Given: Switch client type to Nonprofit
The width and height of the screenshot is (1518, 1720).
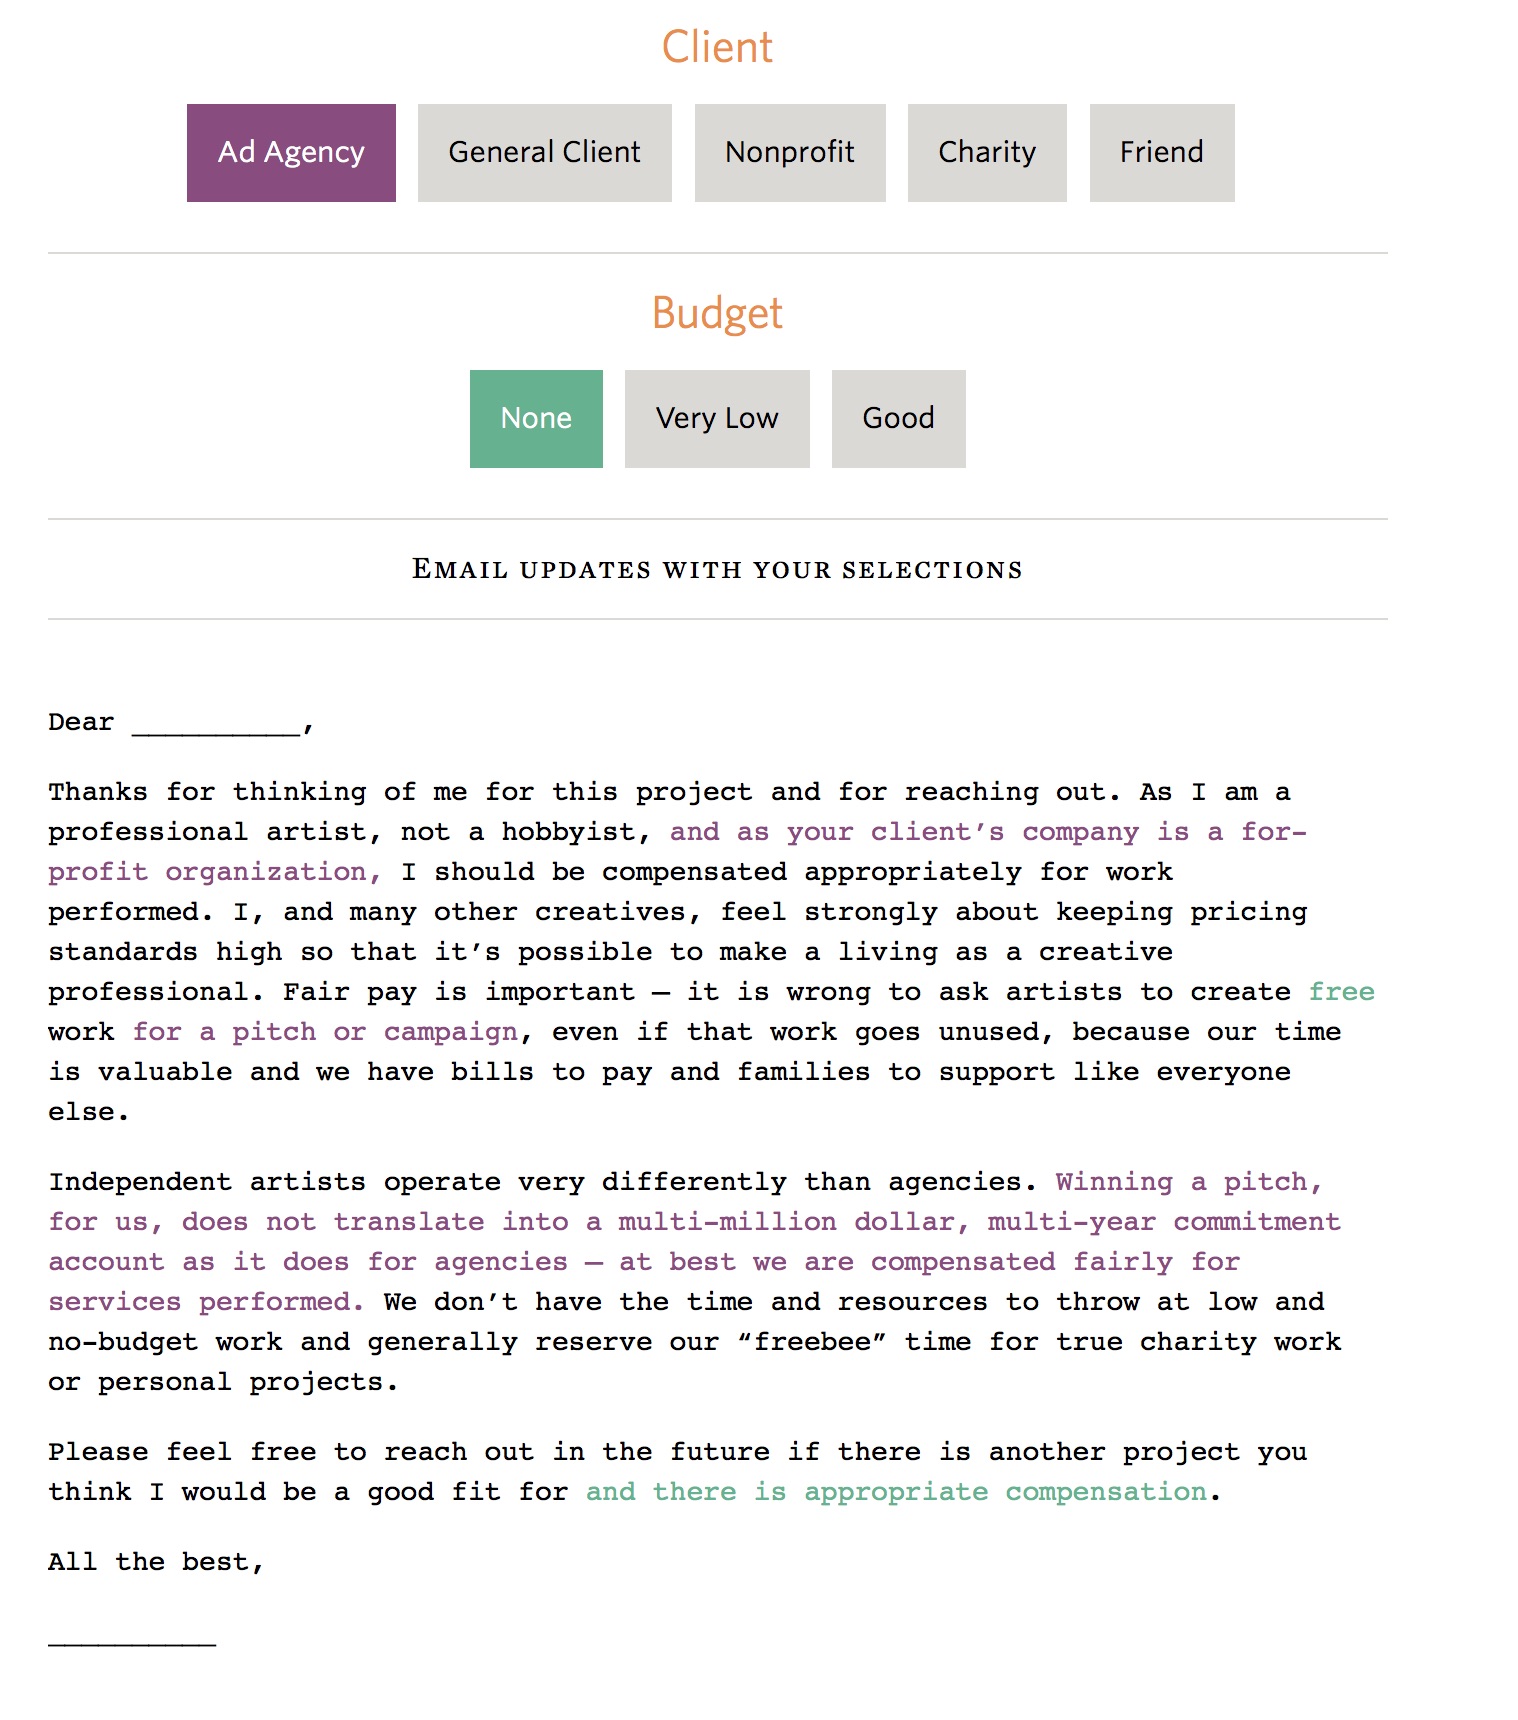Looking at the screenshot, I should (789, 153).
